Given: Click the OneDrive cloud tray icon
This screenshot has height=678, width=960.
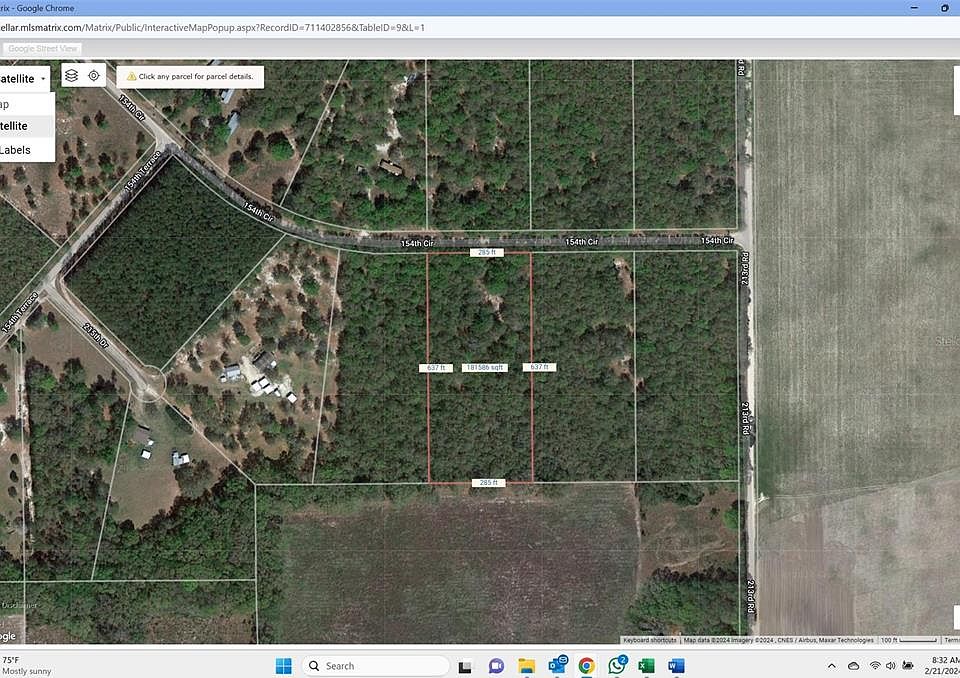Looking at the screenshot, I should click(x=853, y=666).
